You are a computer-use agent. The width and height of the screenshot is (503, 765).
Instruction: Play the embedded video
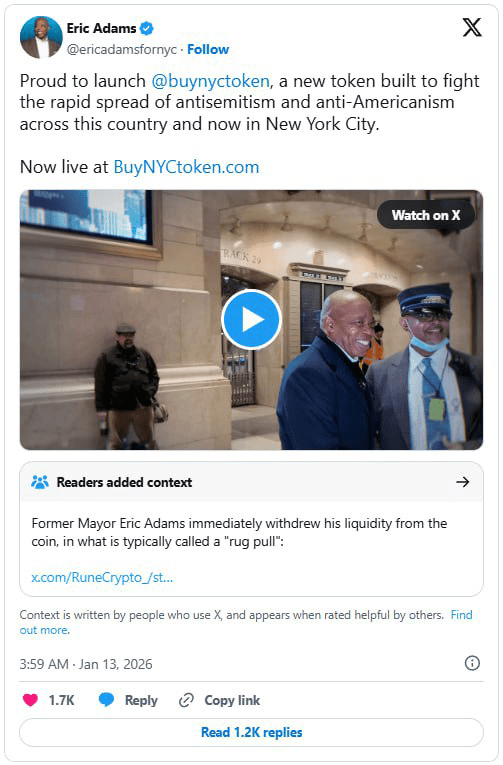point(251,320)
